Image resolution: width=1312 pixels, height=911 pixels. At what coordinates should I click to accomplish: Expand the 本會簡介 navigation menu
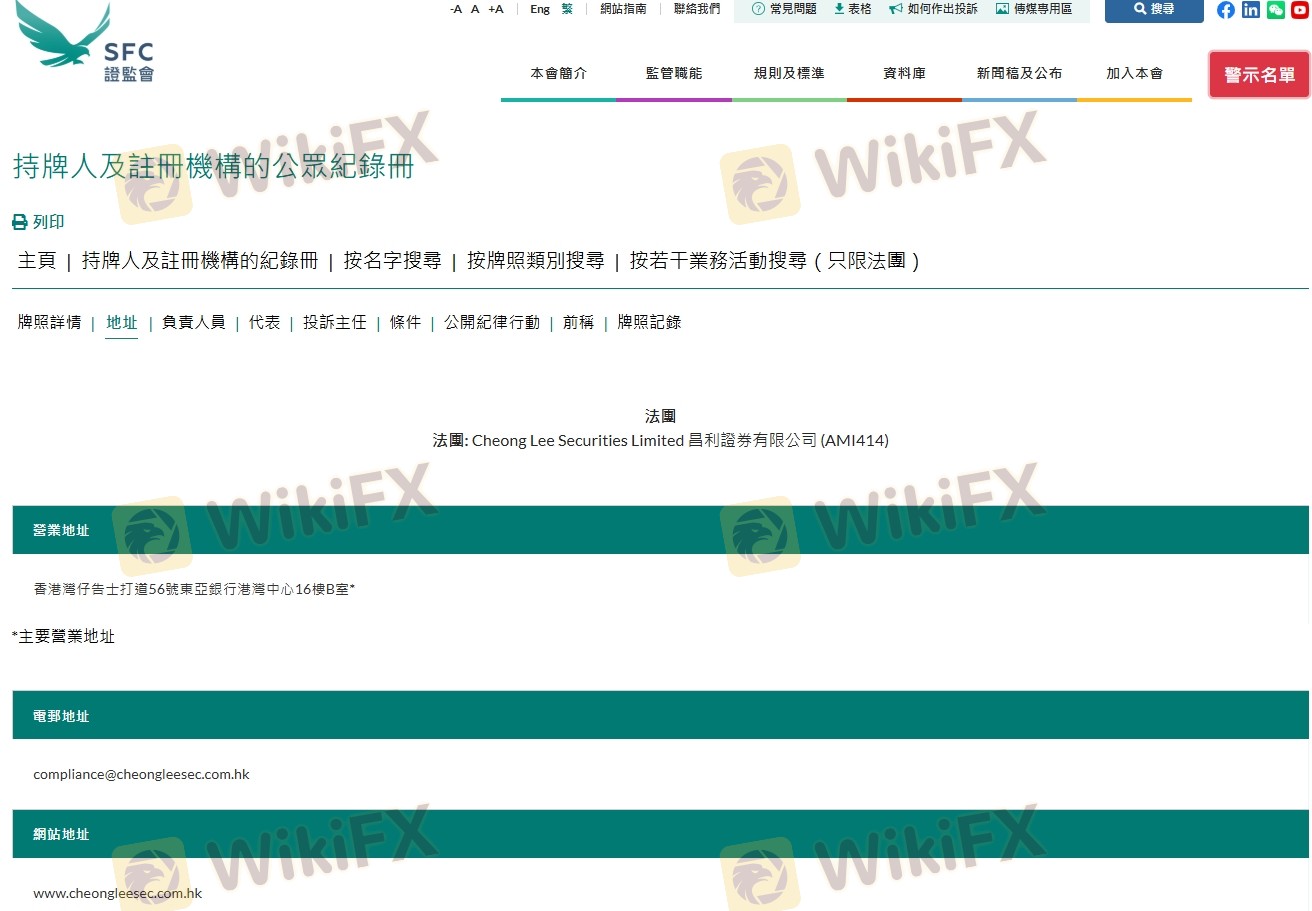coord(558,73)
